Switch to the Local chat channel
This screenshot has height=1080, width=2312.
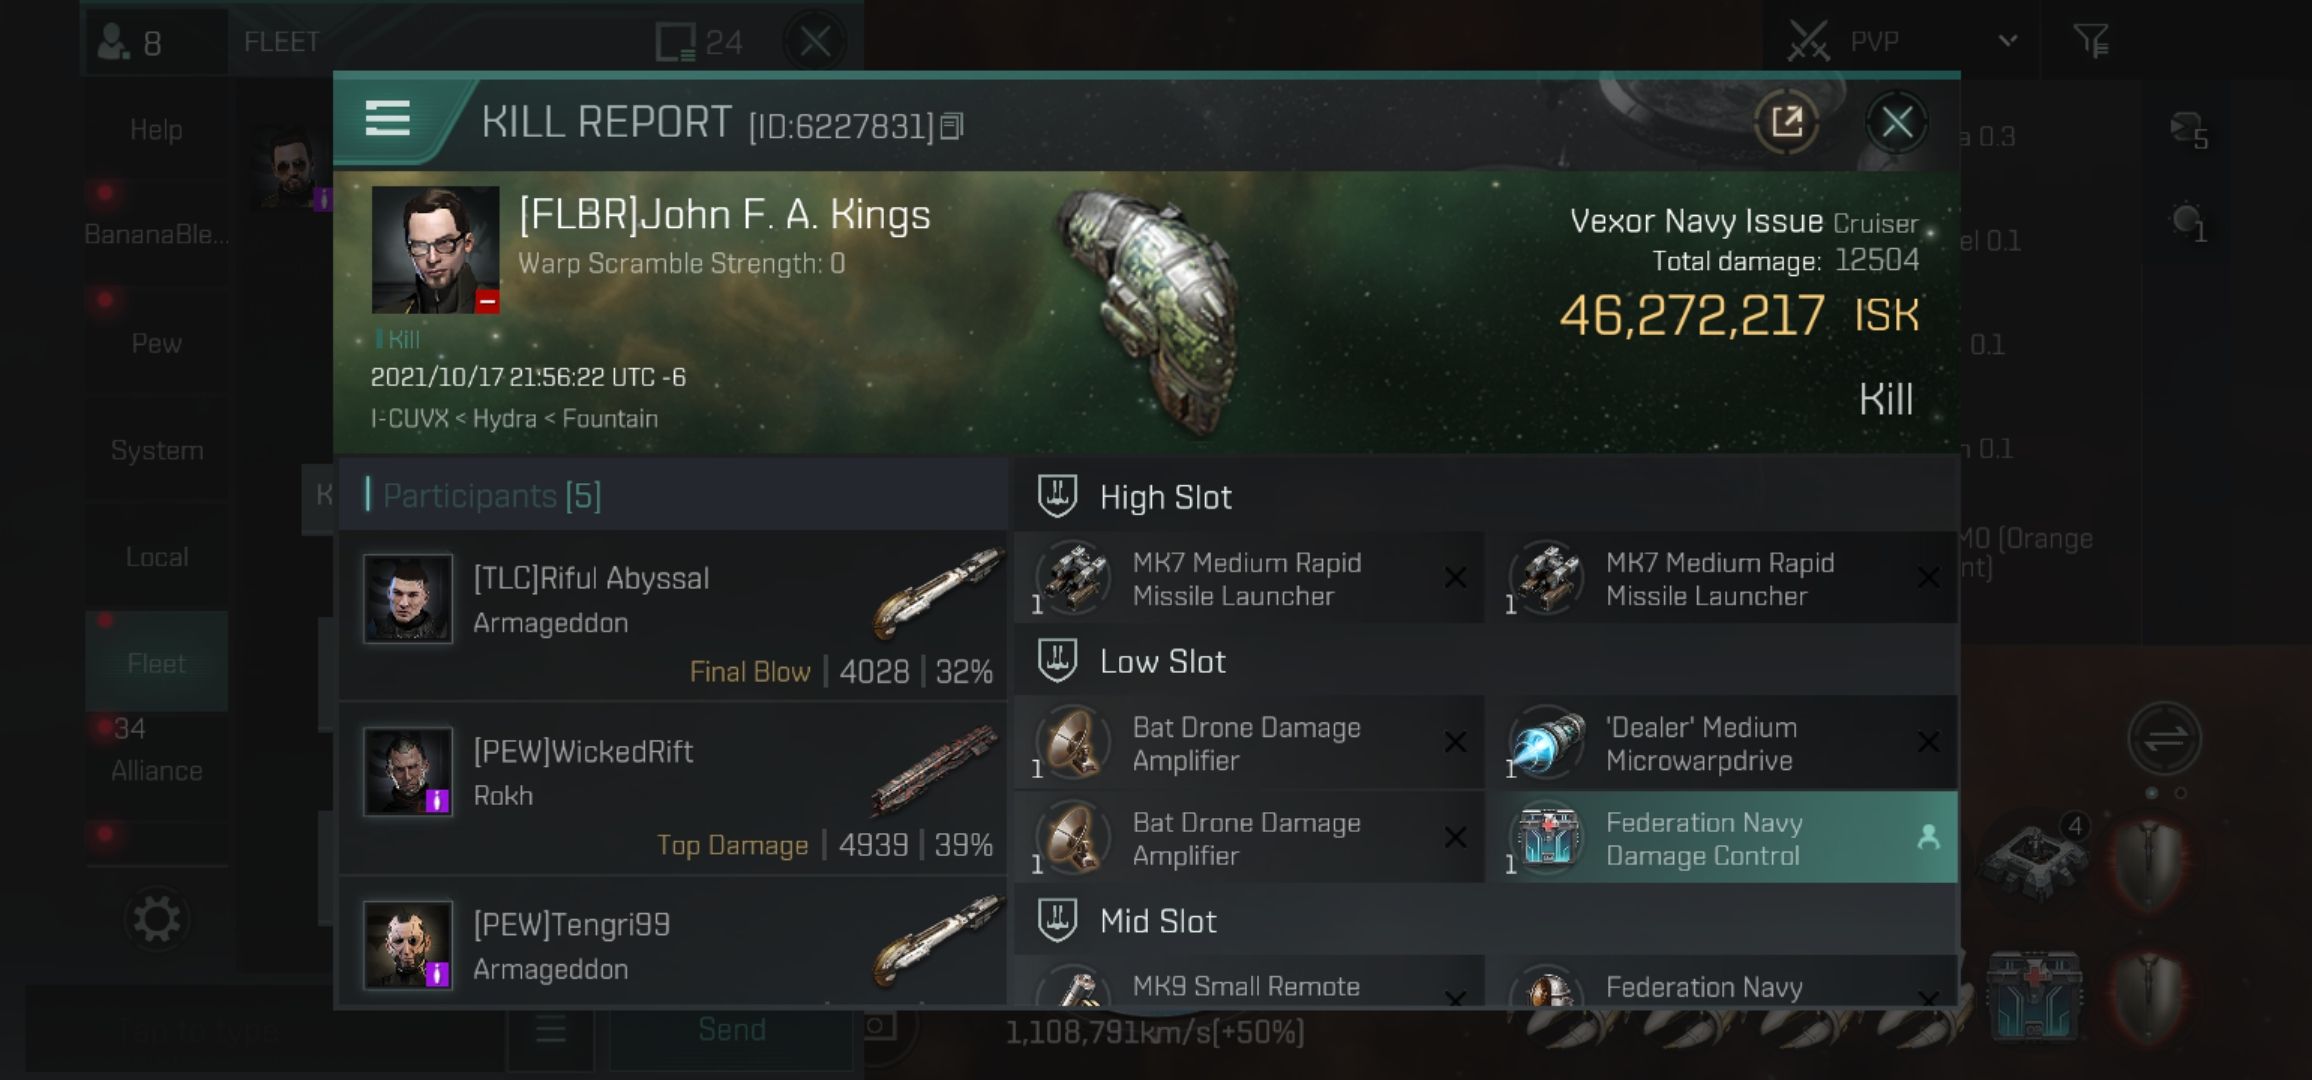point(157,556)
